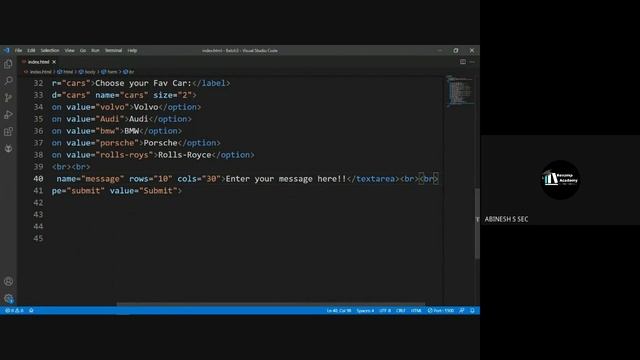This screenshot has width=640, height=360.
Task: Click the Live Server Port status item
Action: 440,311
